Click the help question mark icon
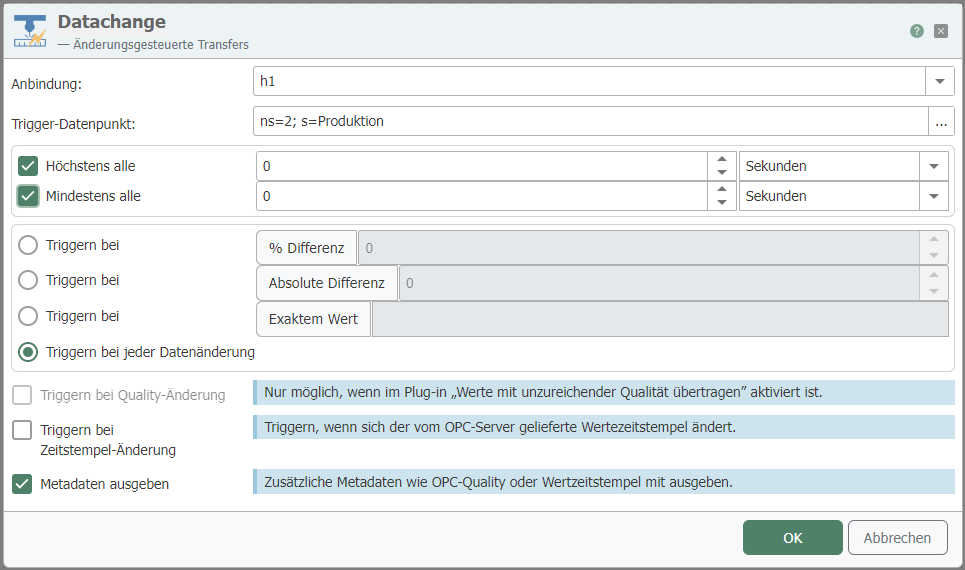Viewport: 965px width, 570px height. tap(916, 31)
